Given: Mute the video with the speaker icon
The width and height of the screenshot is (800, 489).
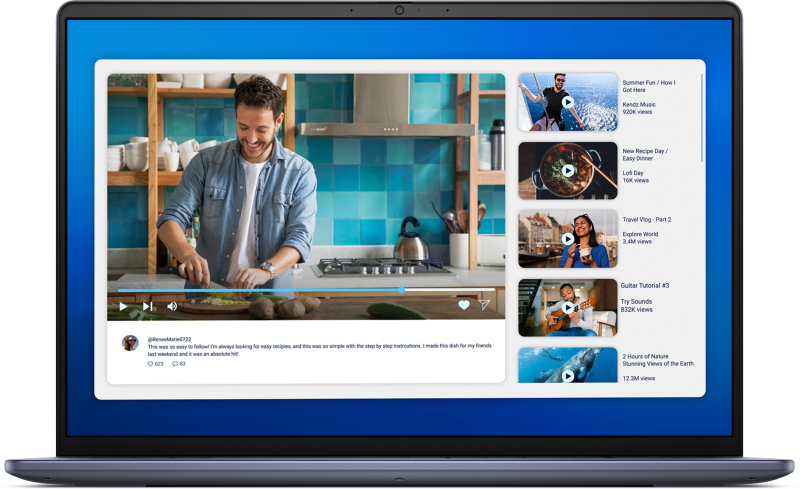Looking at the screenshot, I should click(172, 306).
